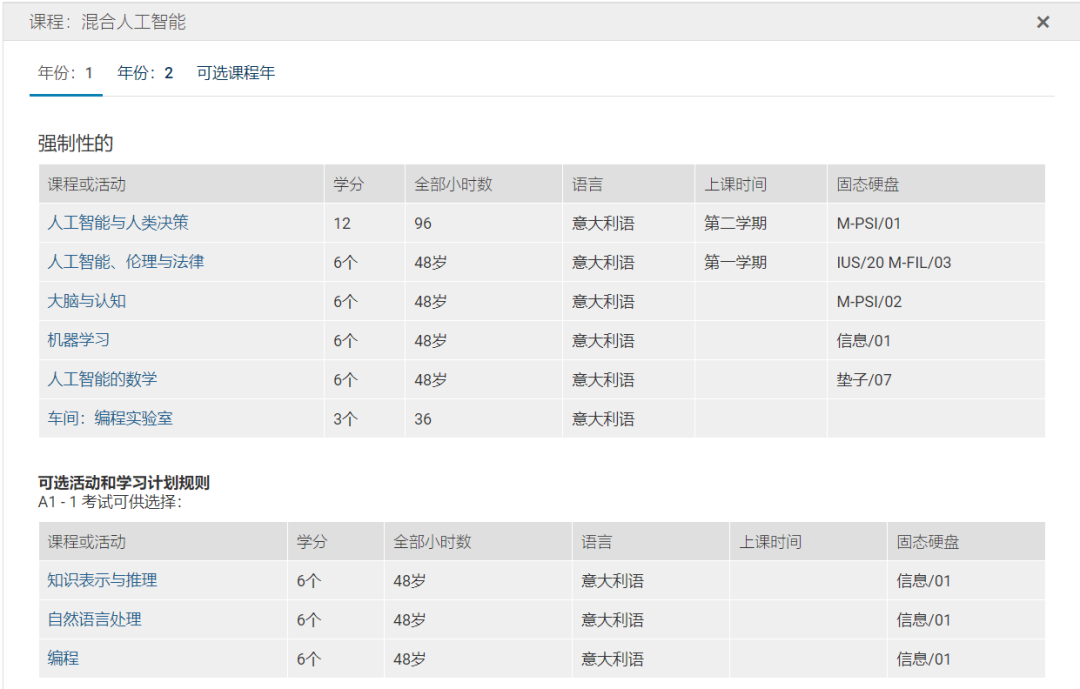Select the 强制性的 section heading
Image resolution: width=1080 pixels, height=689 pixels.
coord(75,143)
